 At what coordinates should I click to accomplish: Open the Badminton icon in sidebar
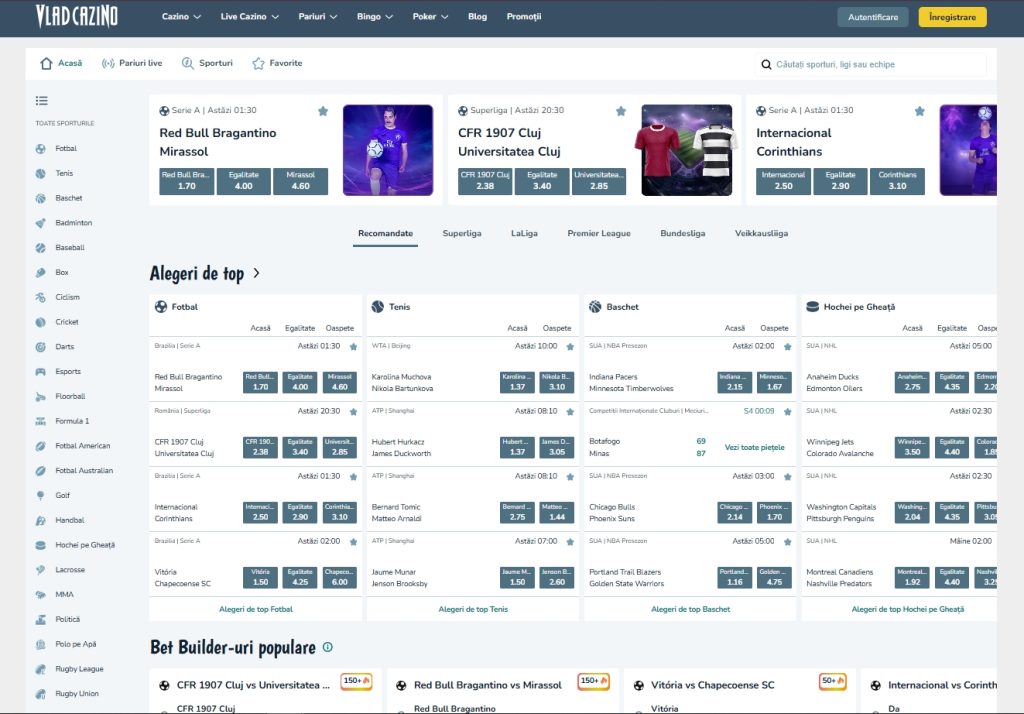(40, 223)
